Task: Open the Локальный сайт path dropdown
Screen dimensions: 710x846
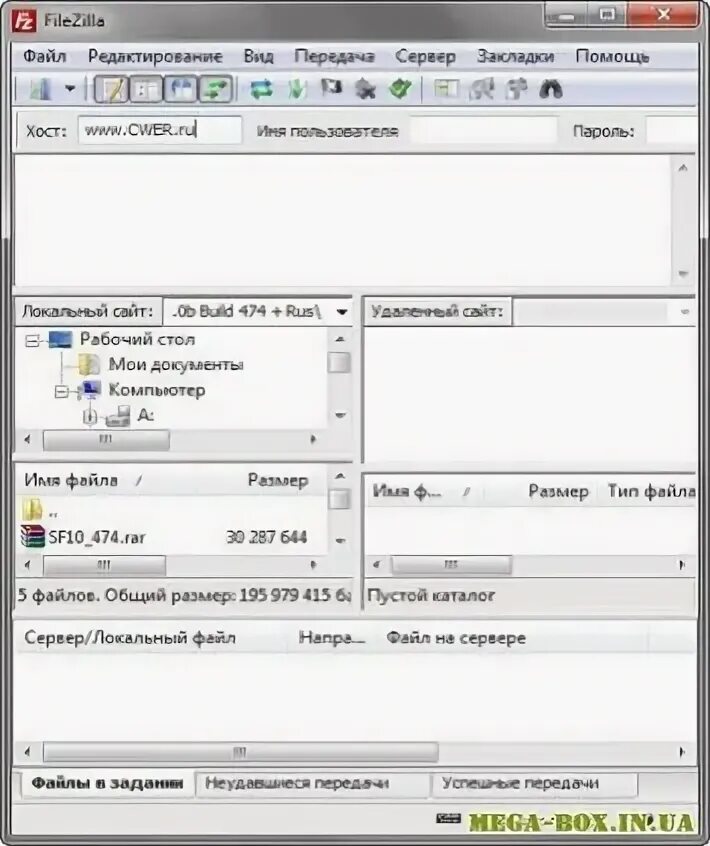Action: (x=342, y=311)
